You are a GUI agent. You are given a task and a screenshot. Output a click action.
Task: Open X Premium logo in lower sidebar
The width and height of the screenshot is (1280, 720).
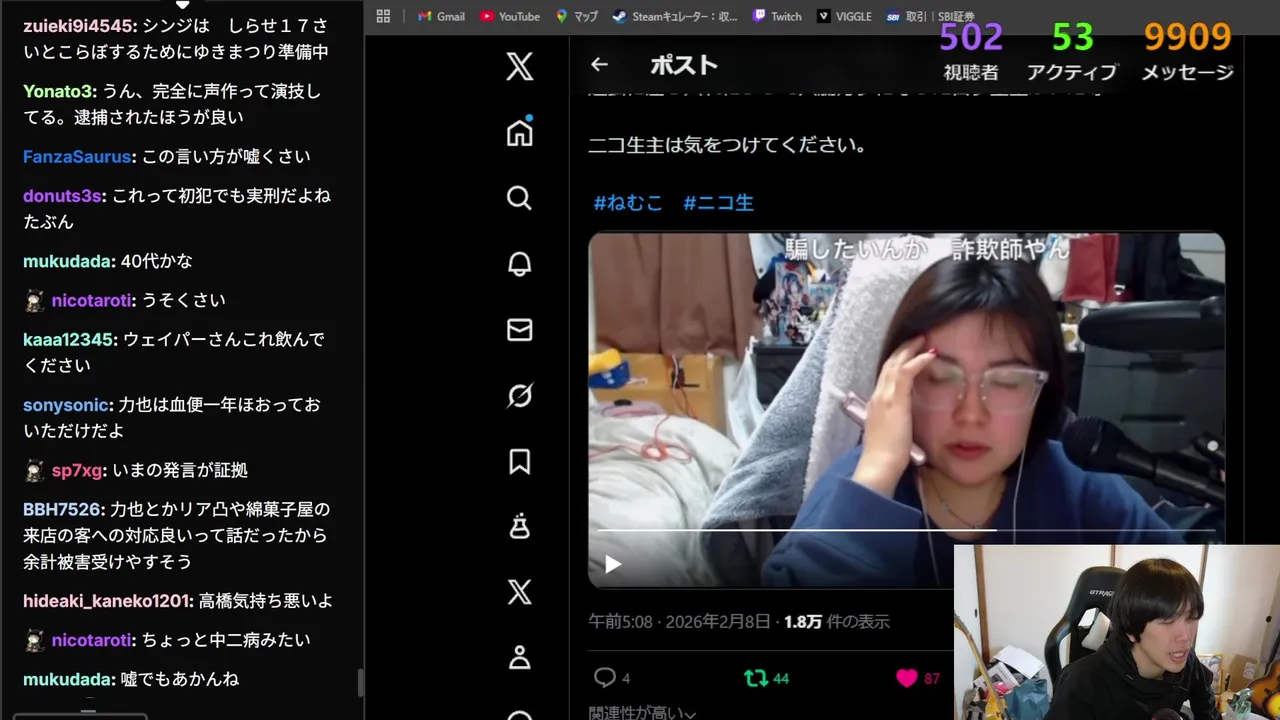tap(519, 592)
